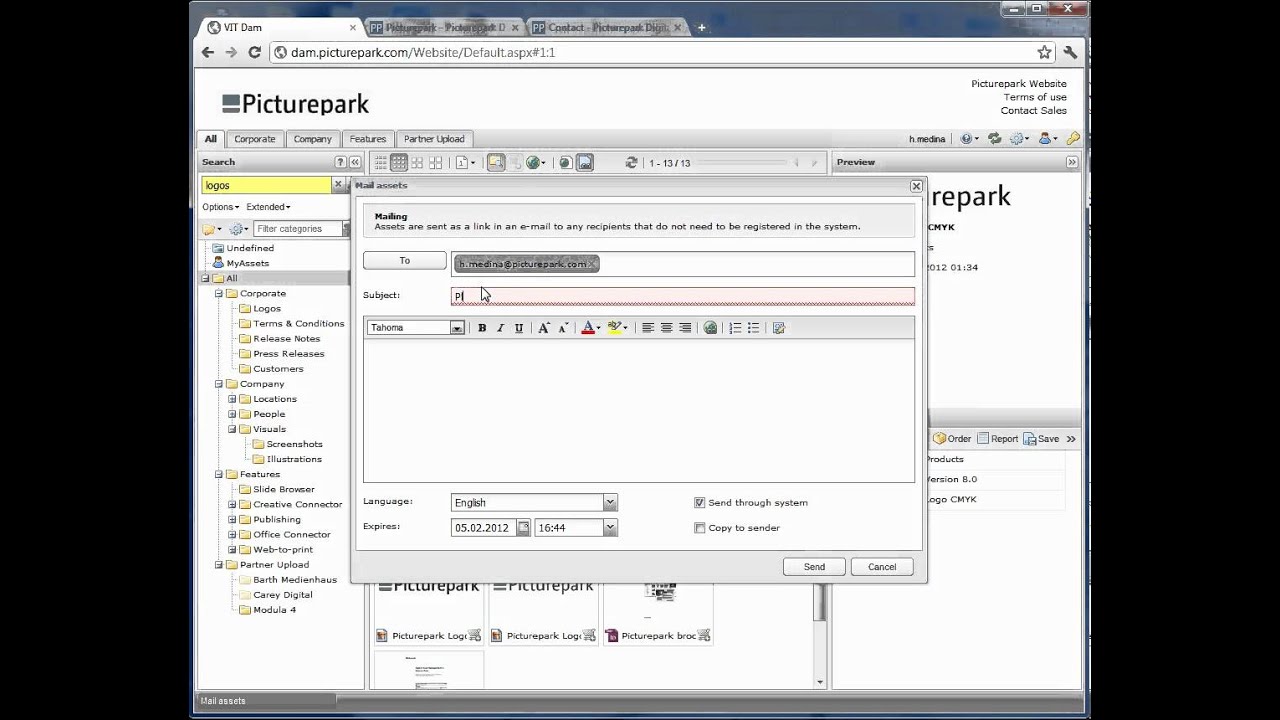Bookmark this page with the star
The height and width of the screenshot is (720, 1280).
1044,52
